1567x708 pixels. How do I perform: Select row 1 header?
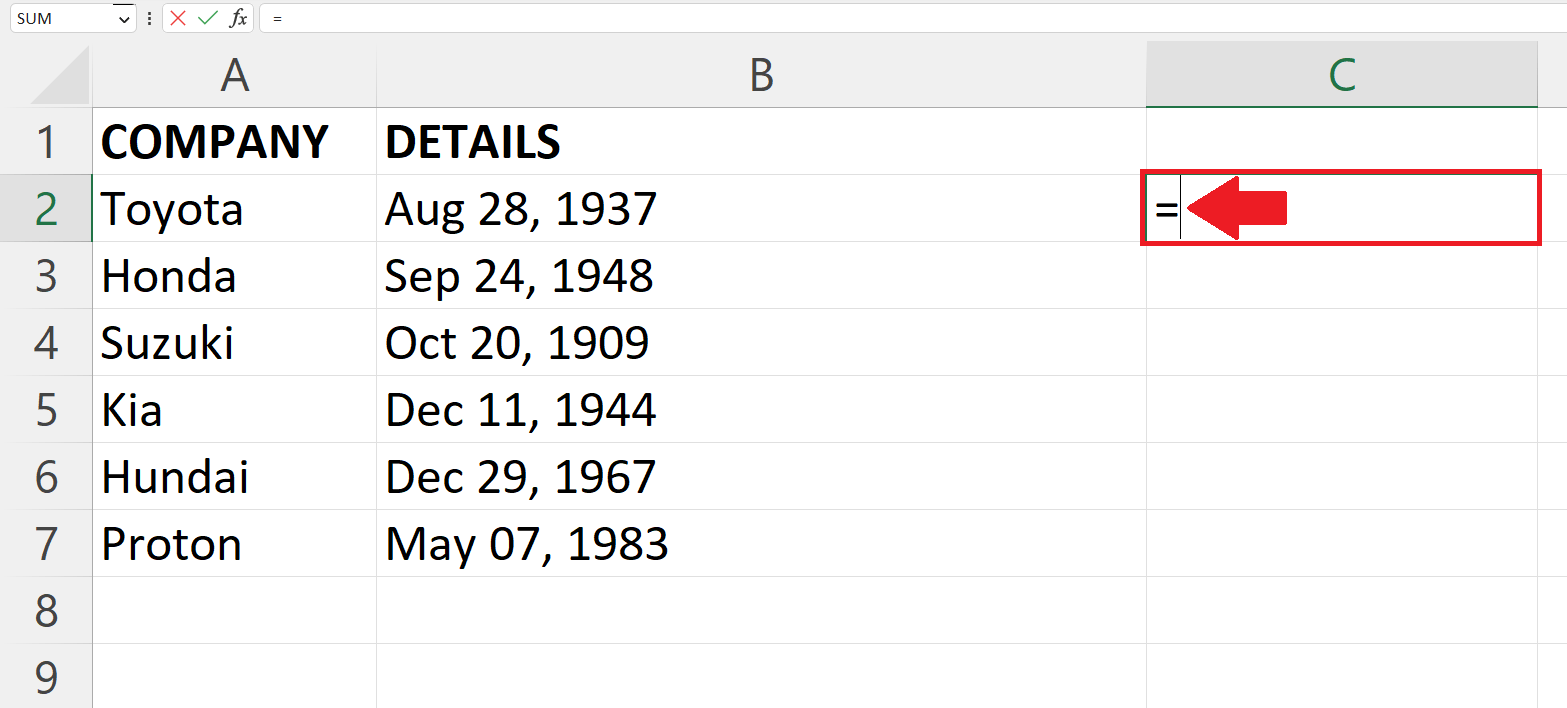[45, 141]
